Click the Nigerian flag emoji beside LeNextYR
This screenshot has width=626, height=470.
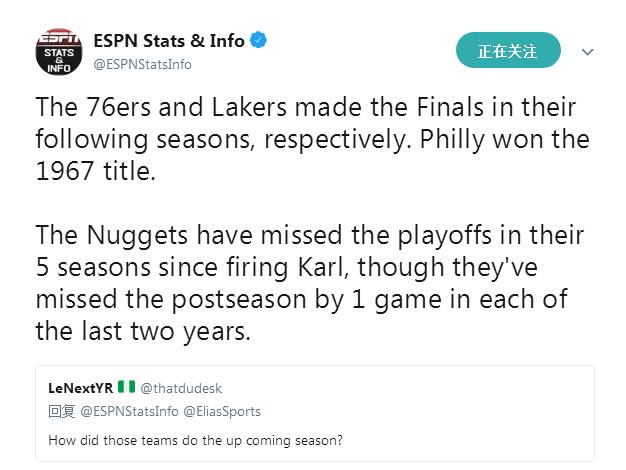[x=127, y=388]
